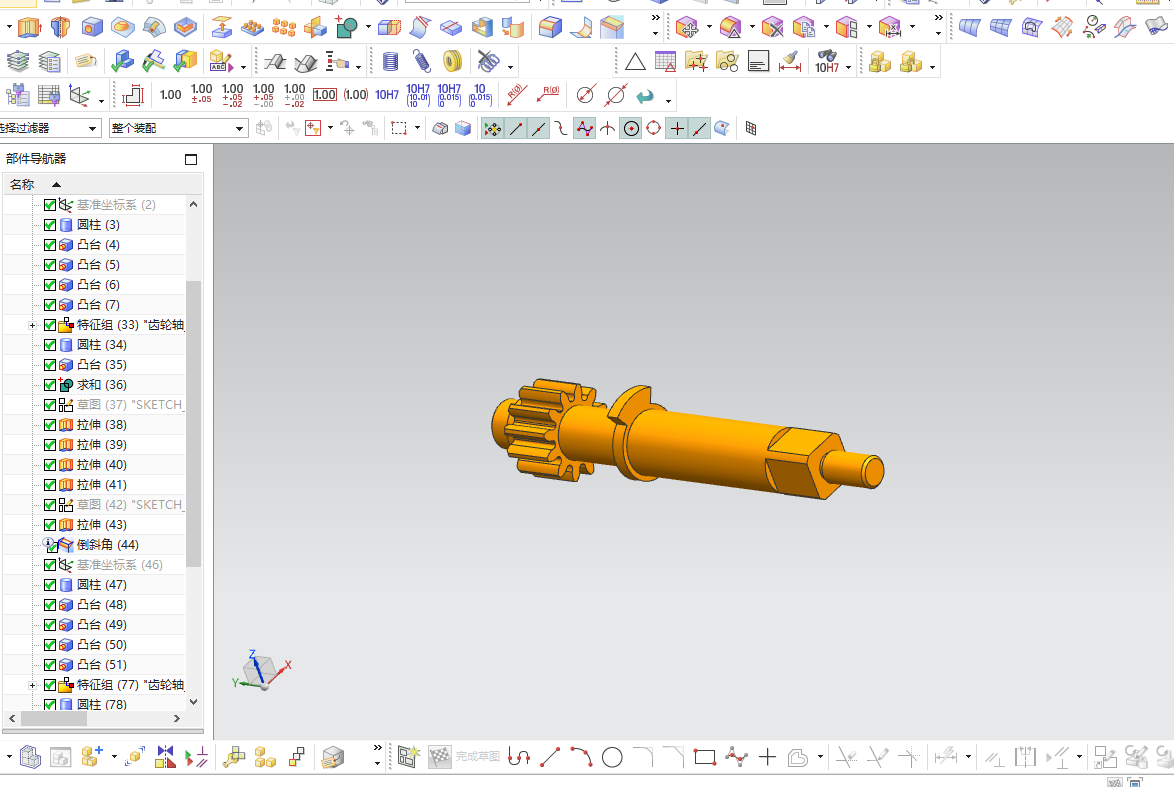Expand the 特征组 (33) tree node
The image size is (1174, 787).
click(32, 325)
